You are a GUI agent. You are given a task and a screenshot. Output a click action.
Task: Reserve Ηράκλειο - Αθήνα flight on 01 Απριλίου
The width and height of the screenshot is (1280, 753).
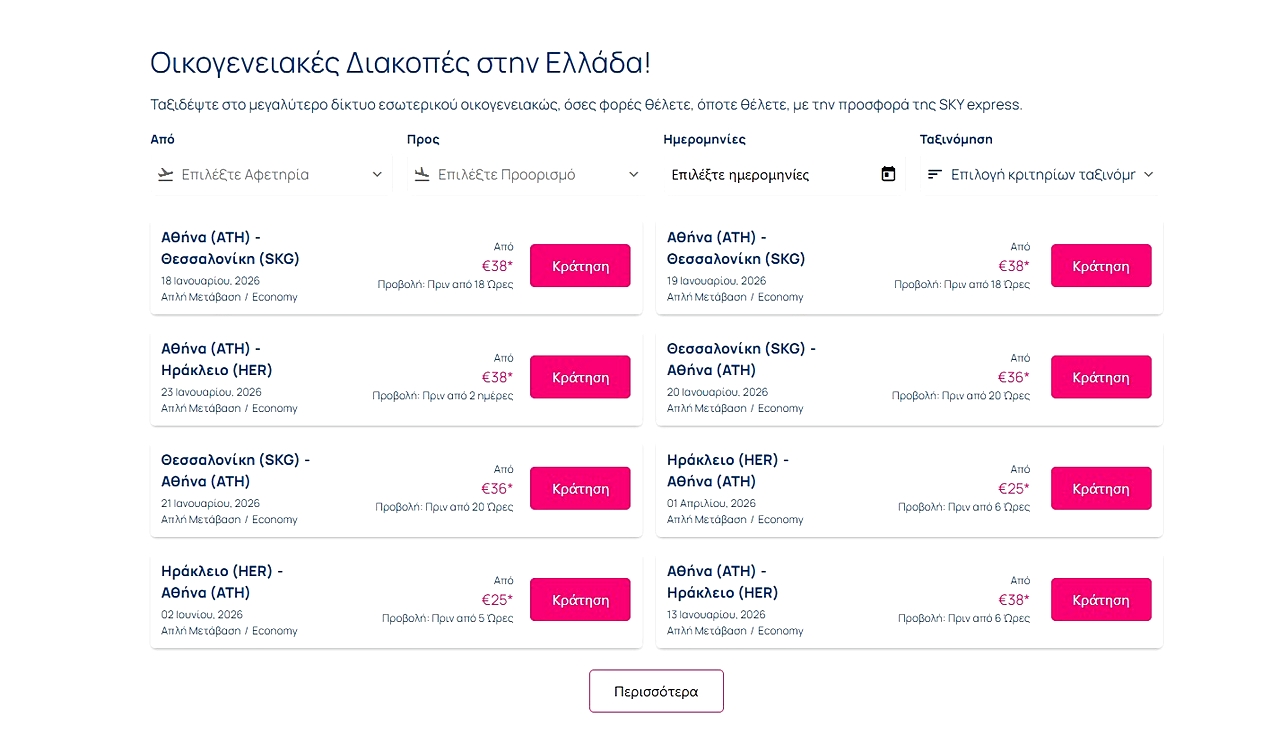tap(1100, 489)
